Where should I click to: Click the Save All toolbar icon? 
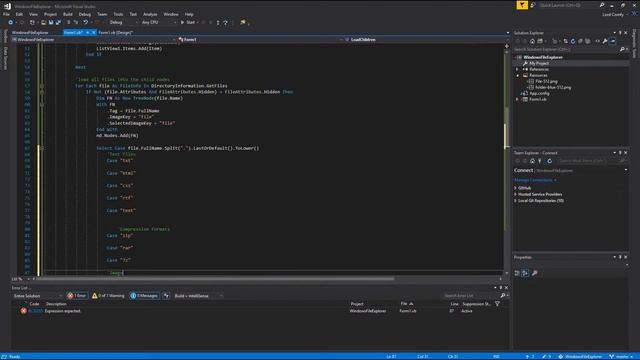58,22
